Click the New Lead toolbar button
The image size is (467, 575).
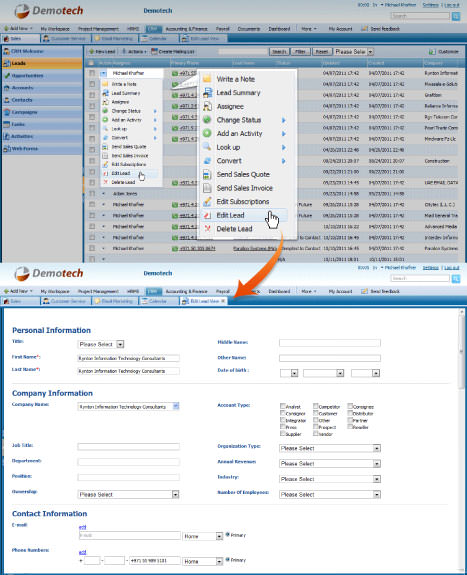pos(102,52)
